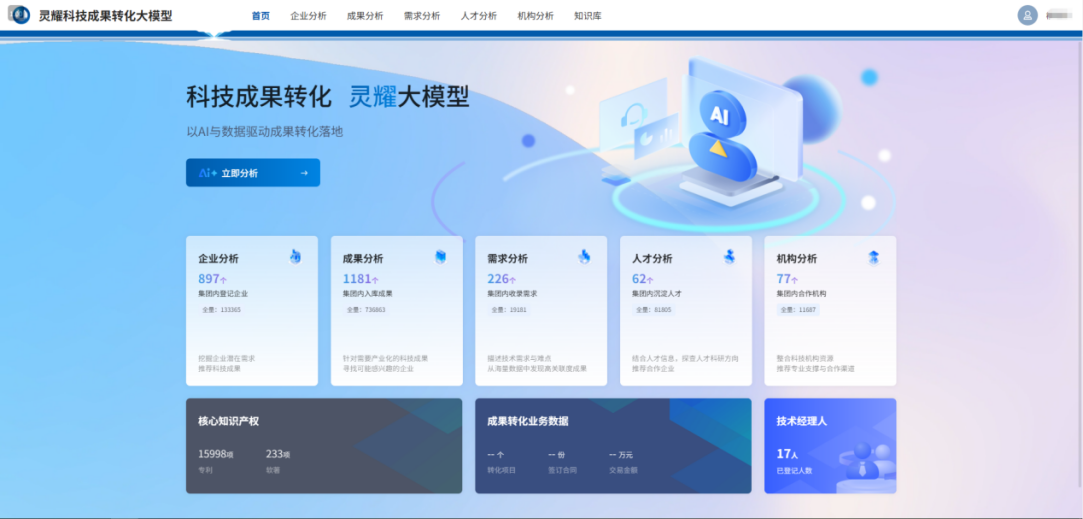
Task: Select the 首页 navigation tab
Action: [260, 16]
